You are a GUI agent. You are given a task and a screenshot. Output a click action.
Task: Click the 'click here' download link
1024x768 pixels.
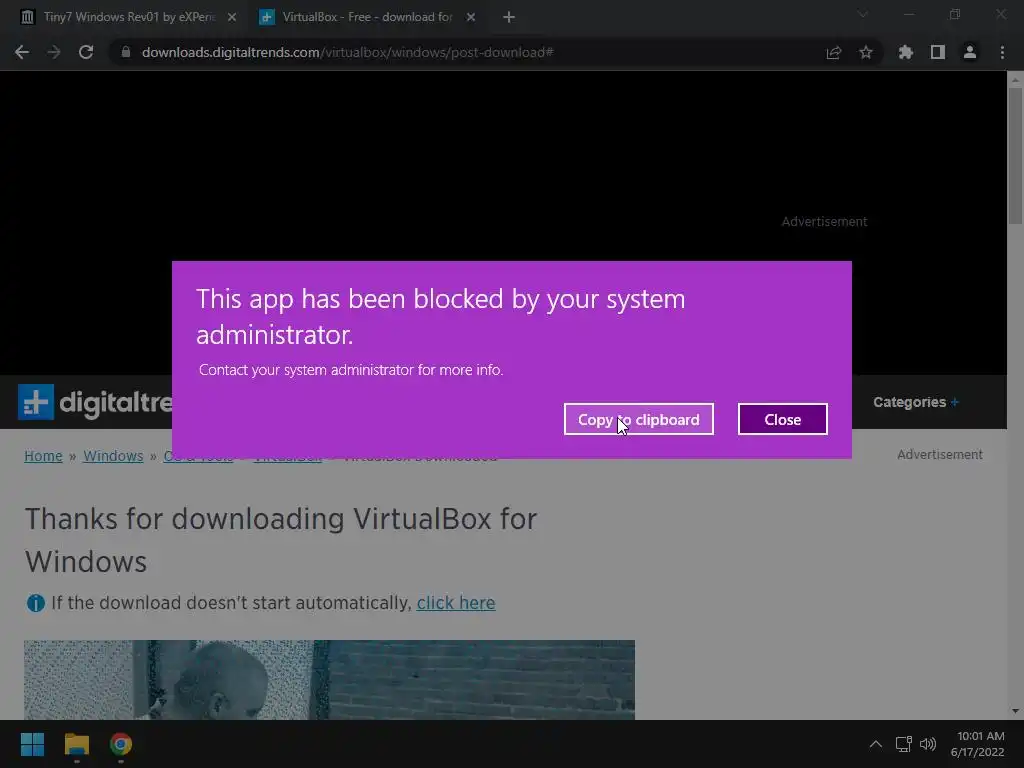[x=456, y=603]
